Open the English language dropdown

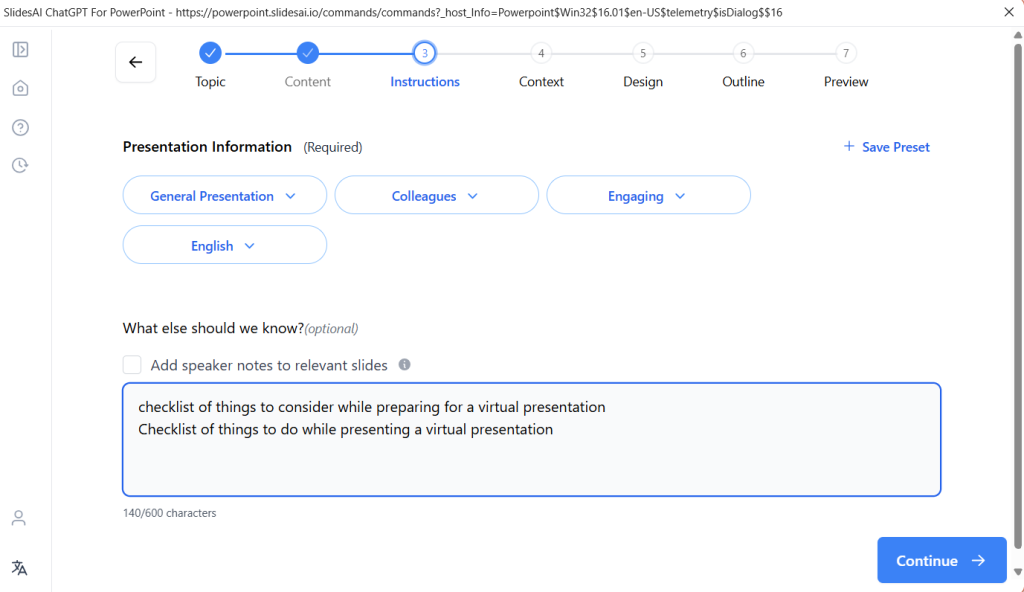click(x=224, y=245)
